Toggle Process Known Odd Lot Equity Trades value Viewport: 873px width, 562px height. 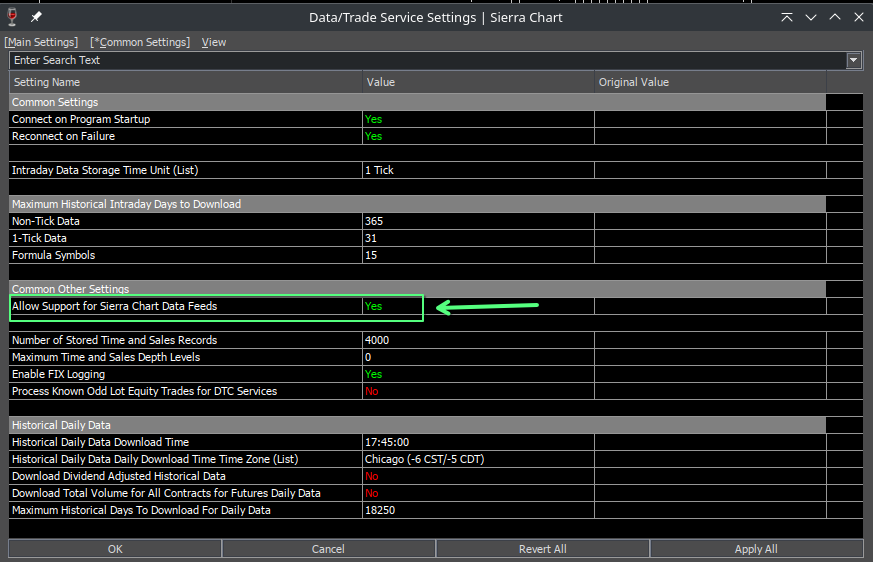[x=478, y=391]
